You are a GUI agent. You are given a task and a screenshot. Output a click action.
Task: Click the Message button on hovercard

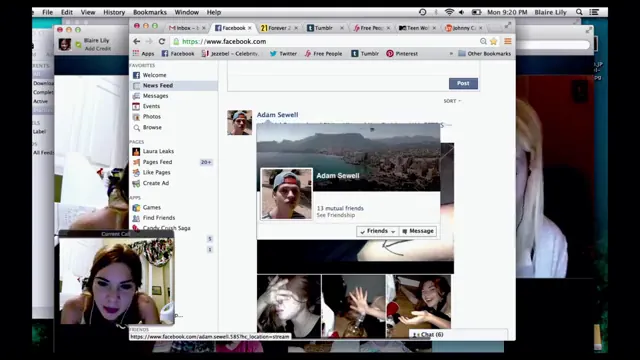418,231
